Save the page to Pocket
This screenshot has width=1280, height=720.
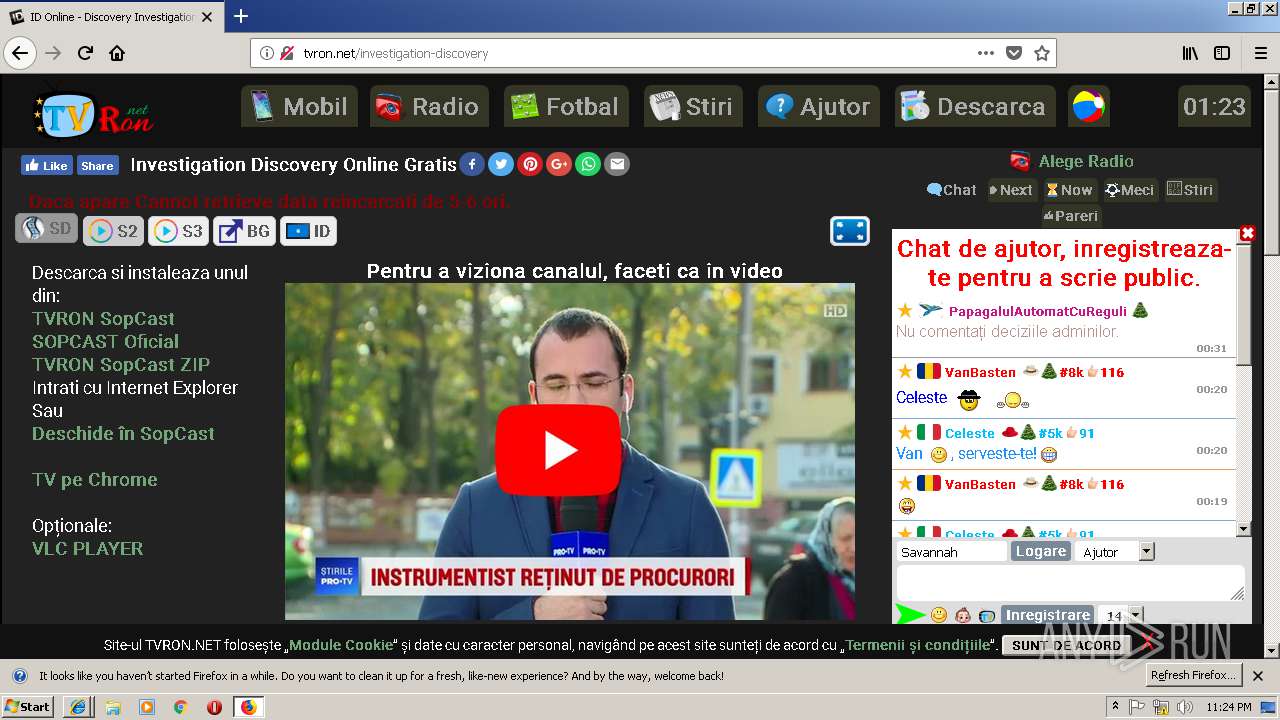click(x=1014, y=53)
